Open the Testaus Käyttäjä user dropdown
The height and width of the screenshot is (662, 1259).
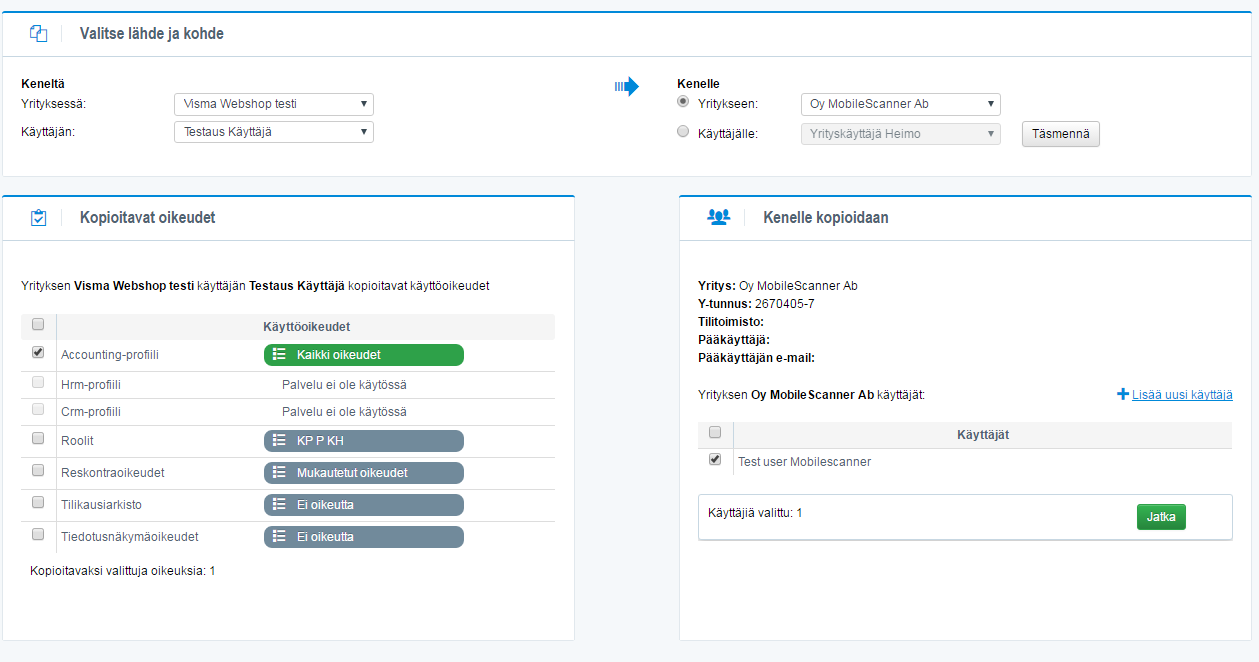[273, 132]
